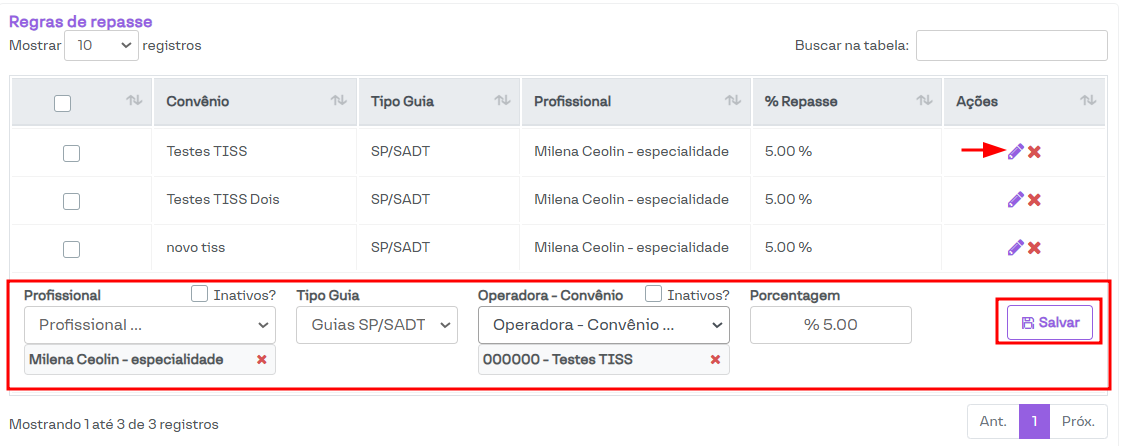The image size is (1121, 446).
Task: Edit the novo tiss rule
Action: click(x=1015, y=247)
